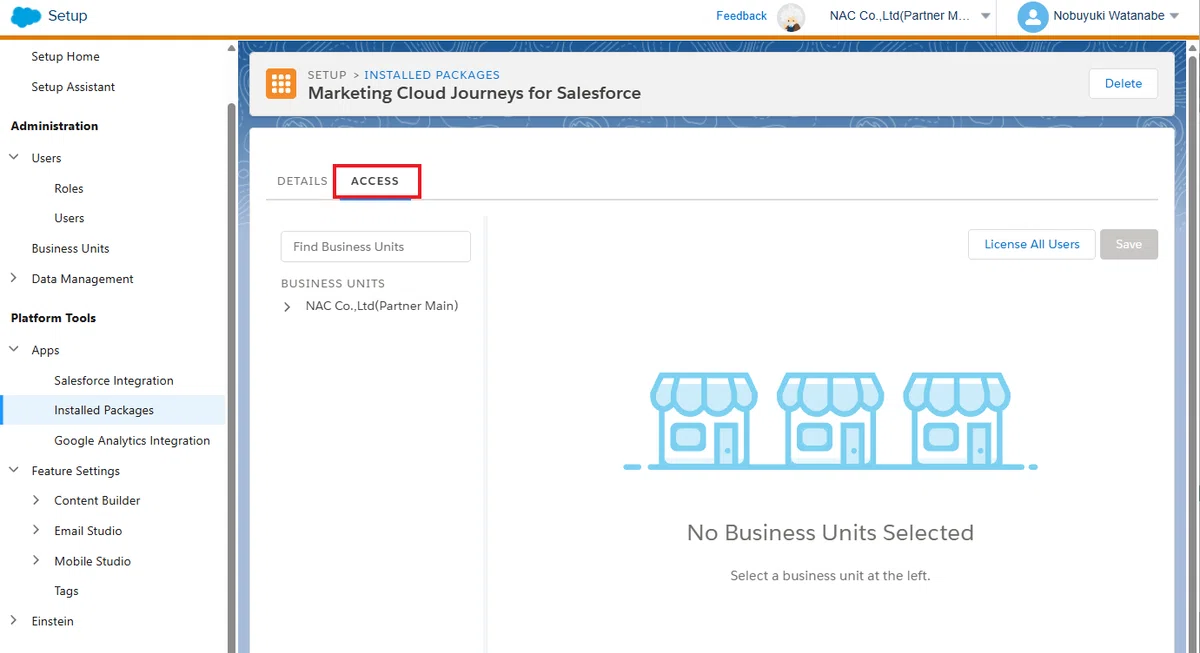Click the Platform Tools section heading

pos(53,318)
